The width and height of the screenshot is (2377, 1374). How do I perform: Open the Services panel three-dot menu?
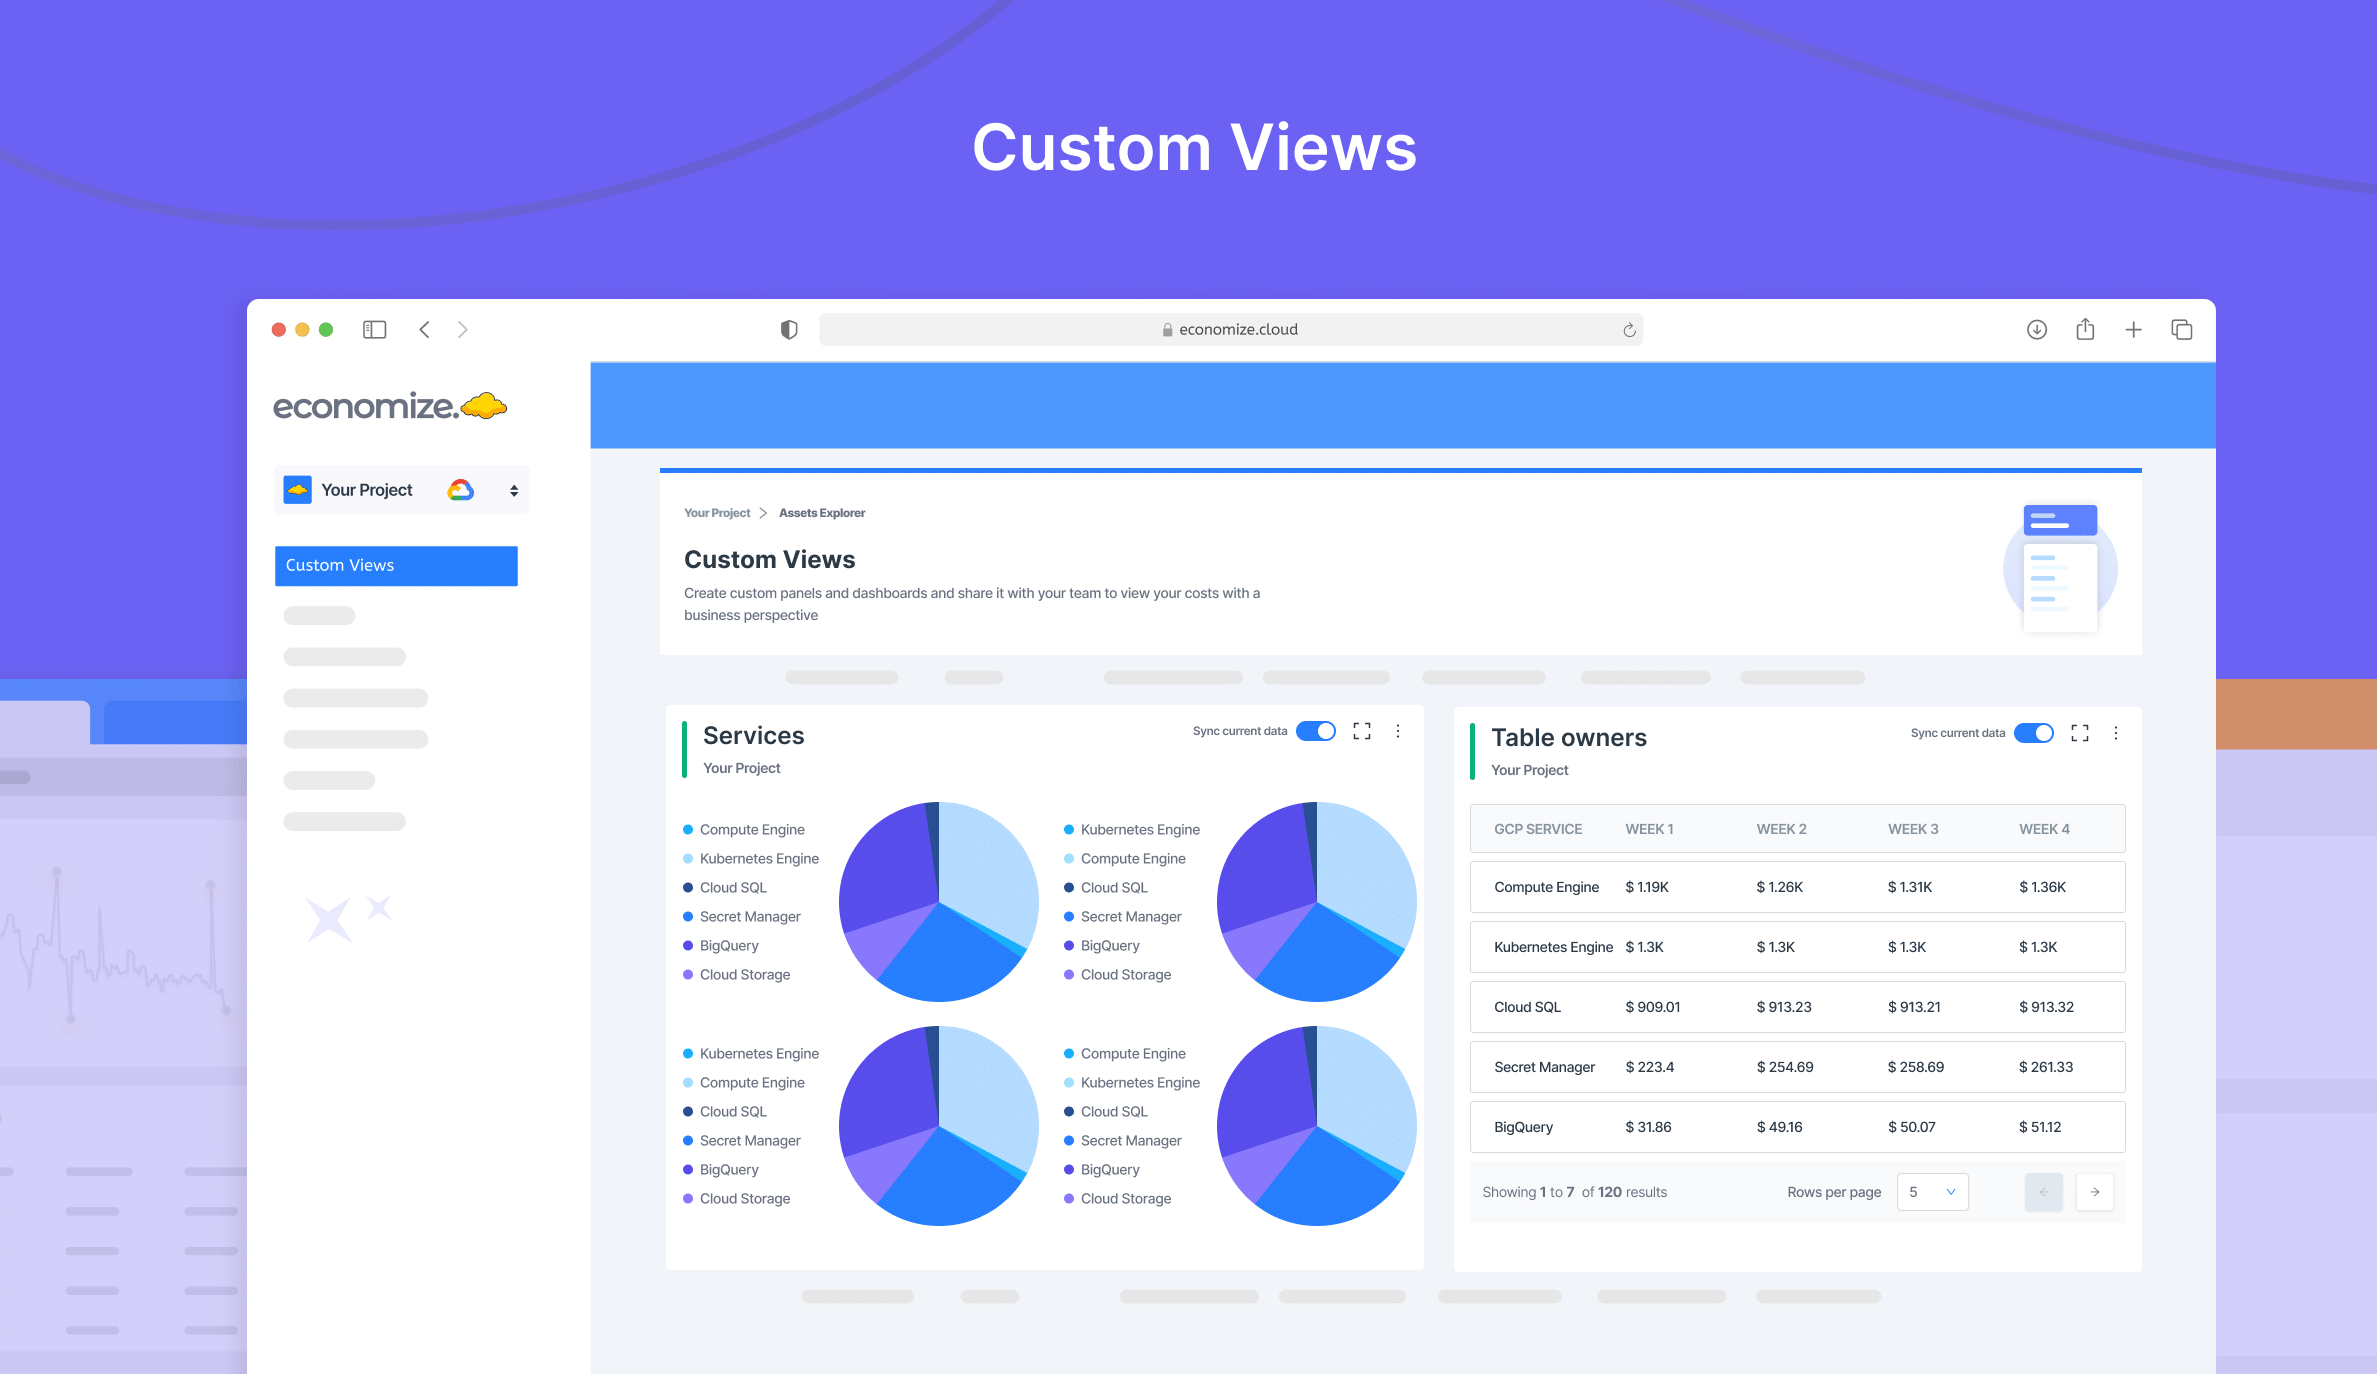pyautogui.click(x=1398, y=731)
